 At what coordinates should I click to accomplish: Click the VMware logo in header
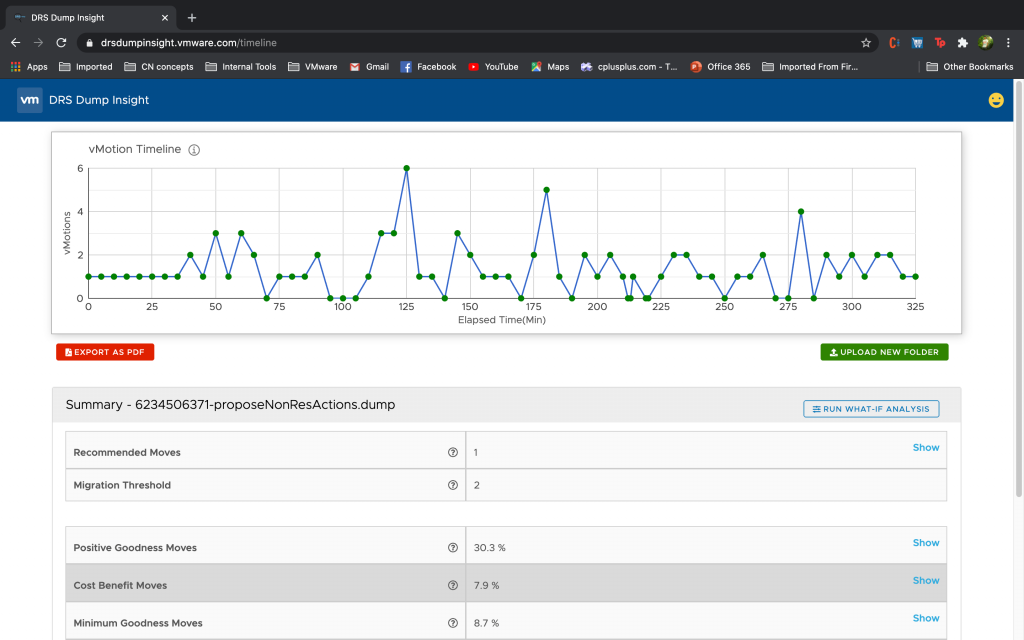coord(30,100)
